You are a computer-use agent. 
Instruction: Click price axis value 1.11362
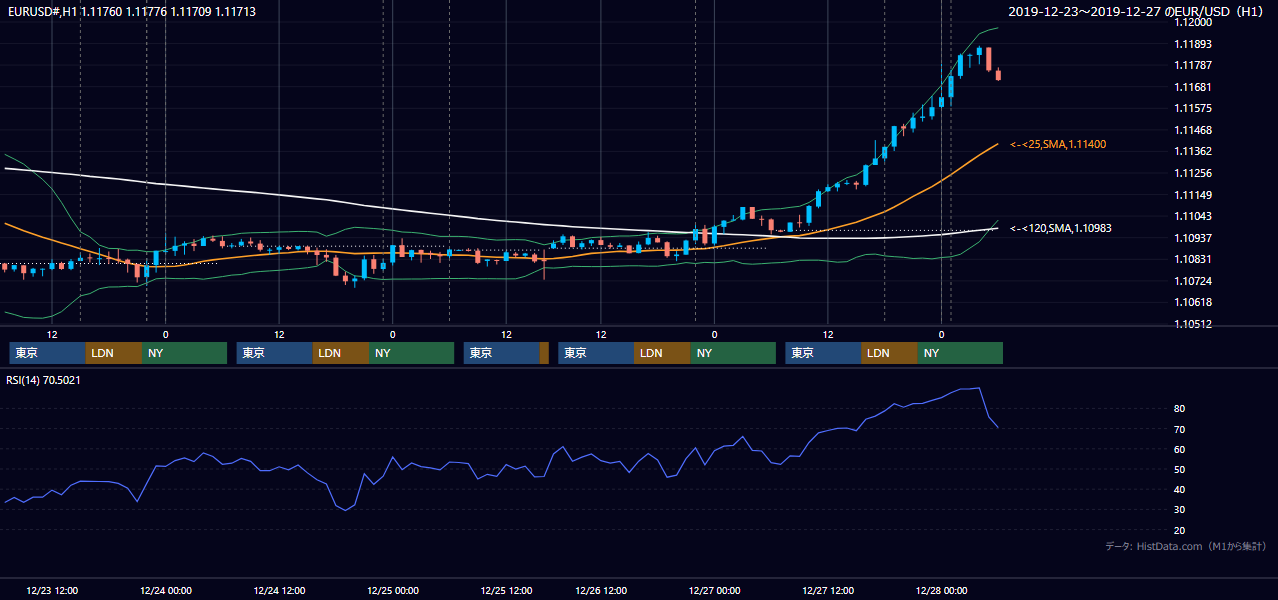(x=1192, y=151)
